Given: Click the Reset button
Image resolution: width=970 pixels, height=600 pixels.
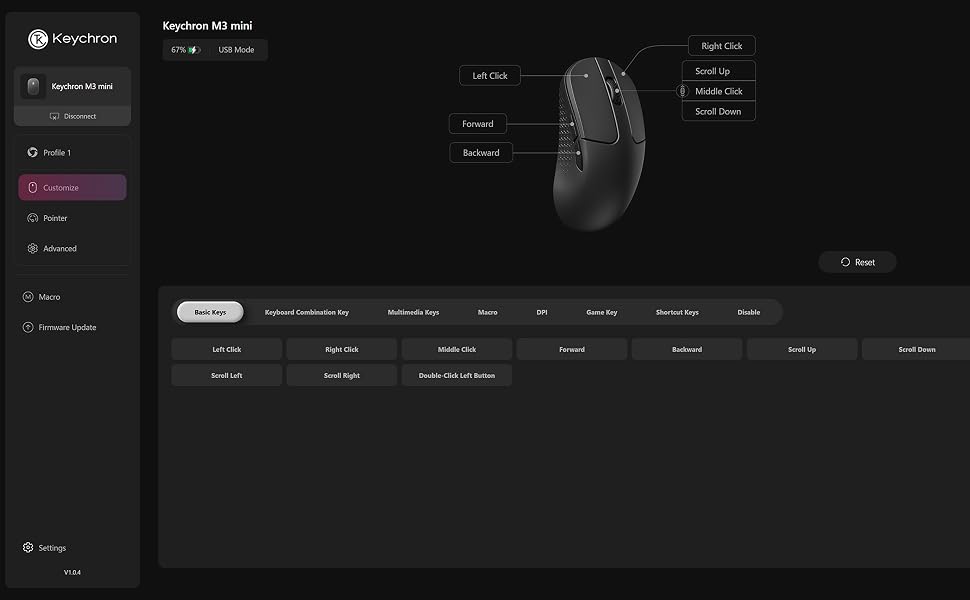Looking at the screenshot, I should click(857, 262).
